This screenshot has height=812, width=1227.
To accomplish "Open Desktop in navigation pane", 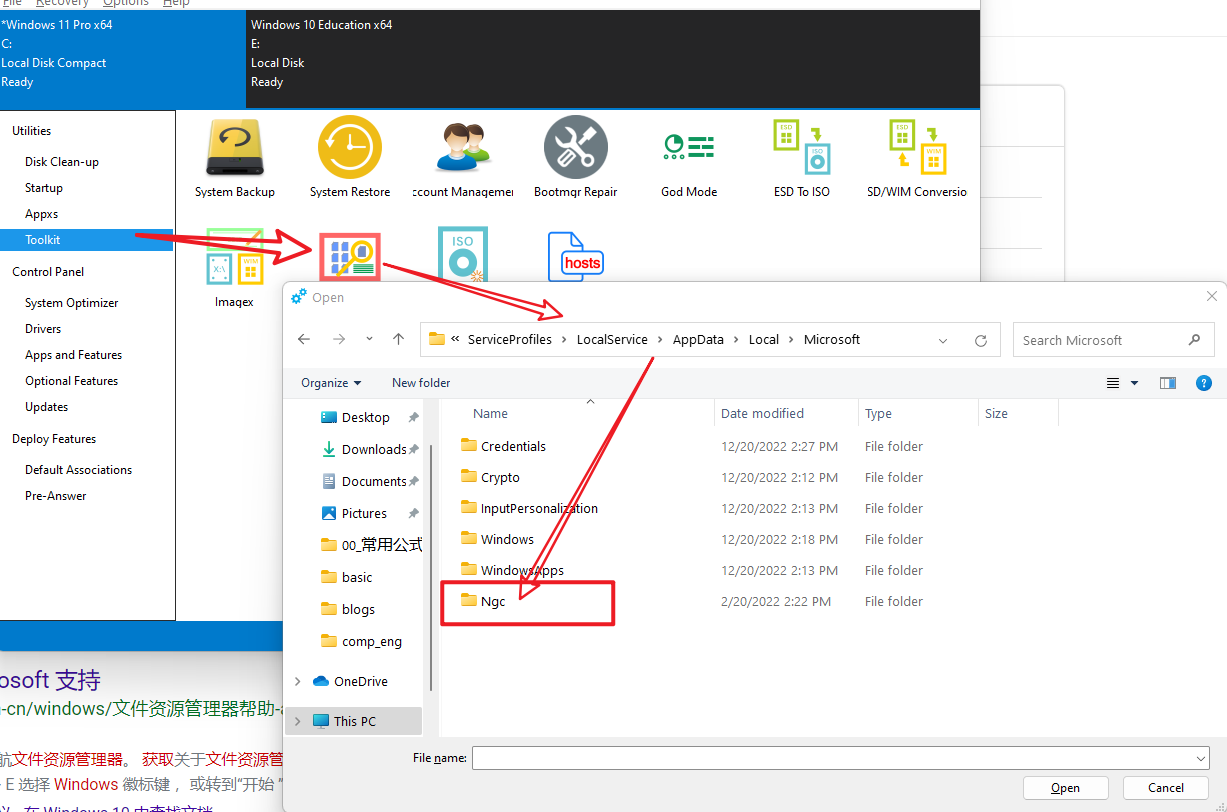I will pyautogui.click(x=366, y=418).
